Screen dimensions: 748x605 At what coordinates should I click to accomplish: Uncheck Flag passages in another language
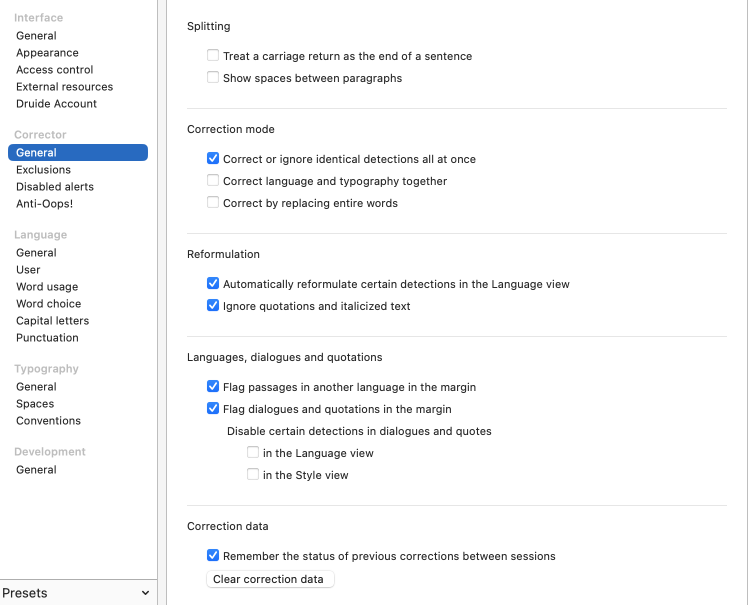click(x=213, y=387)
